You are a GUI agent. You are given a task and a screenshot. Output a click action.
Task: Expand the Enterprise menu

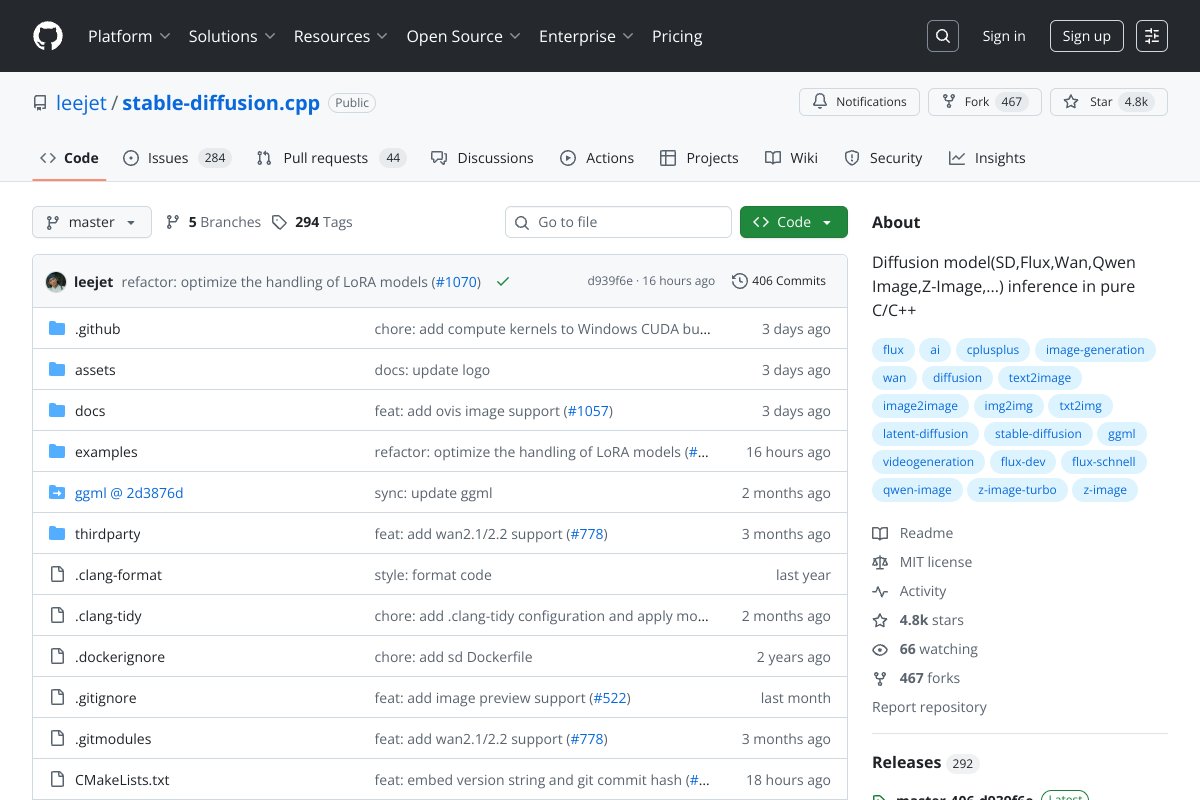tap(587, 36)
